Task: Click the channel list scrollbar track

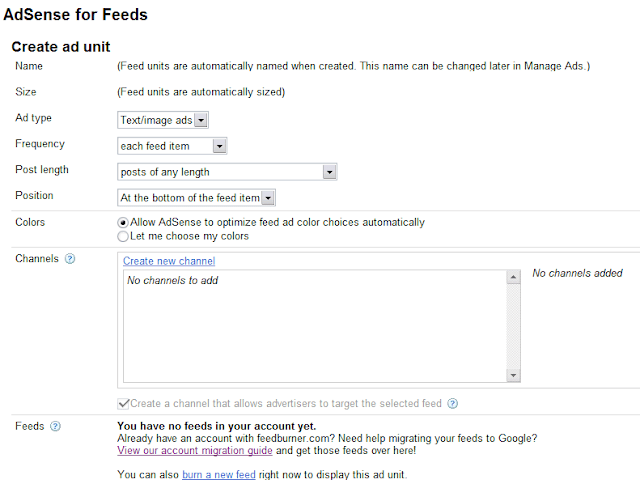Action: click(514, 326)
